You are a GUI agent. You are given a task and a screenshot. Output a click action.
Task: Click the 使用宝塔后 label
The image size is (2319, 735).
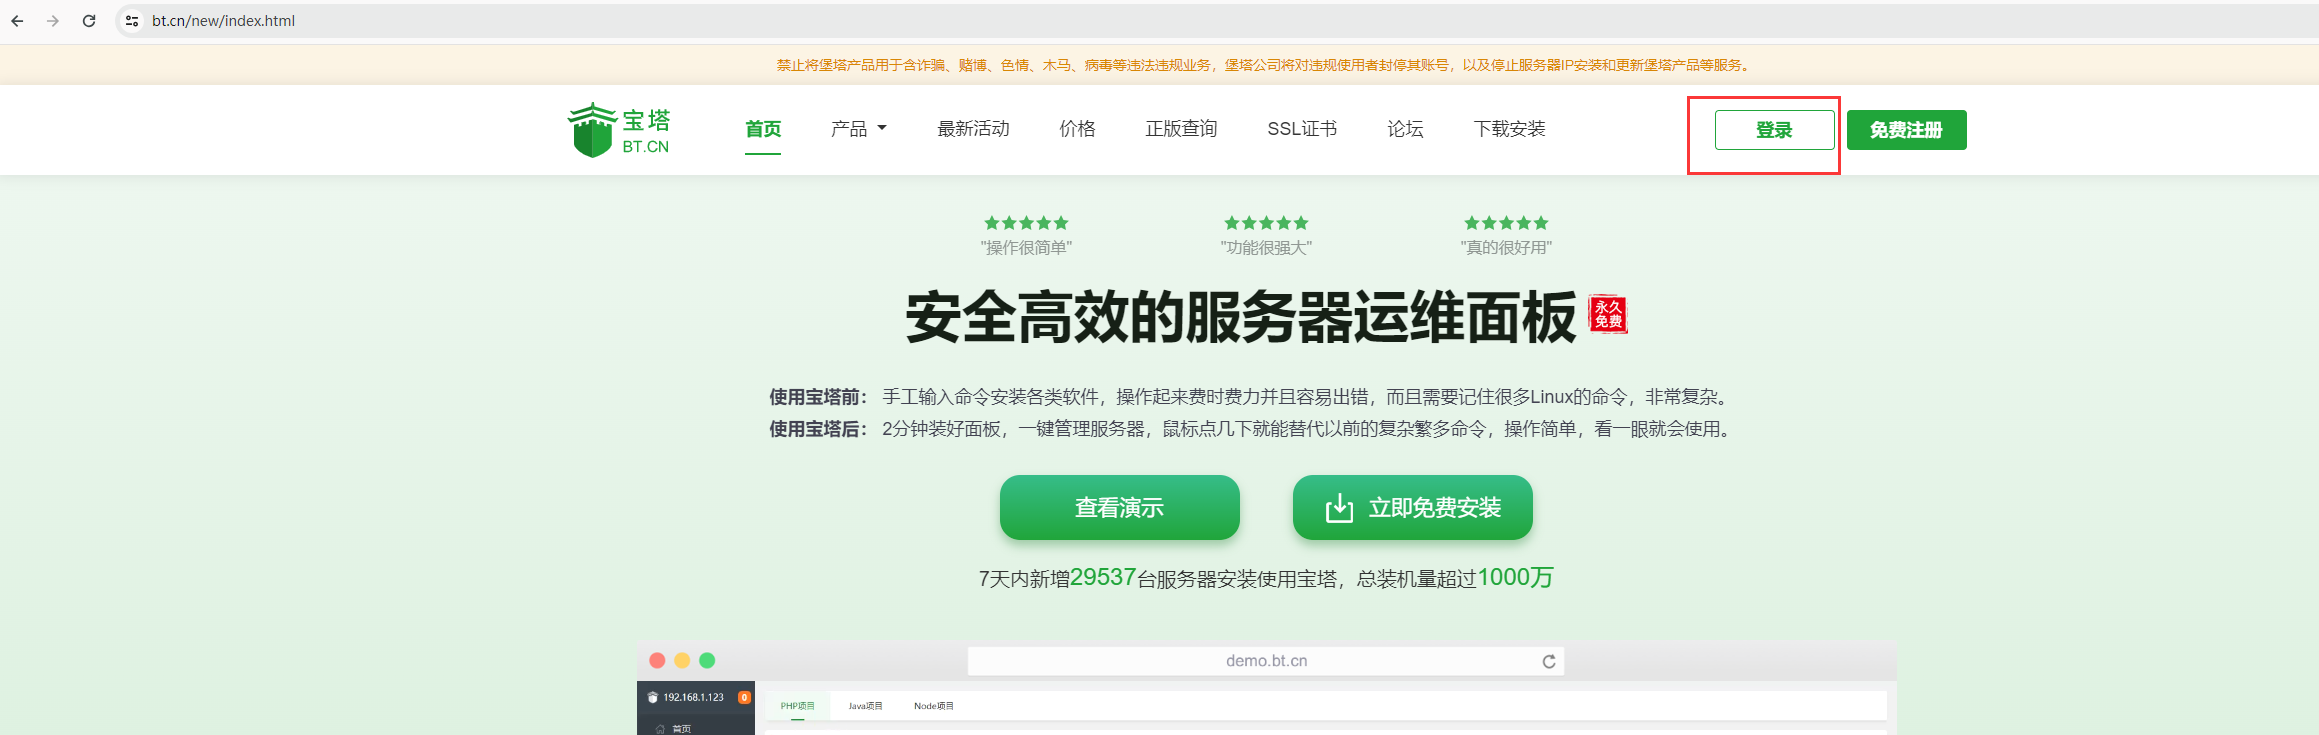click(x=818, y=429)
